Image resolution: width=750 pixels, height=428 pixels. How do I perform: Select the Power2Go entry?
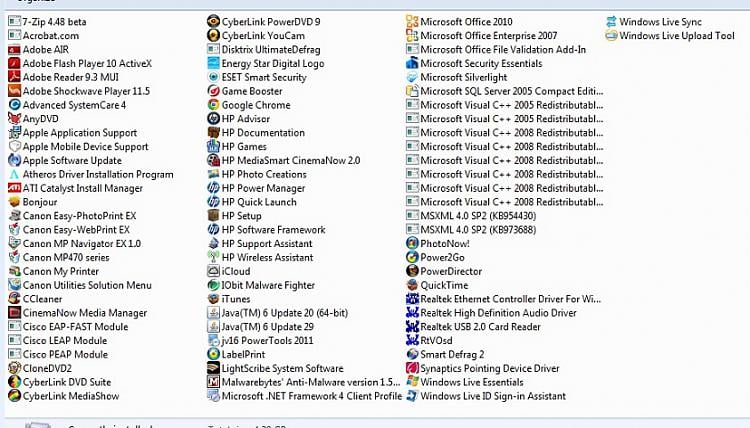pyautogui.click(x=435, y=257)
